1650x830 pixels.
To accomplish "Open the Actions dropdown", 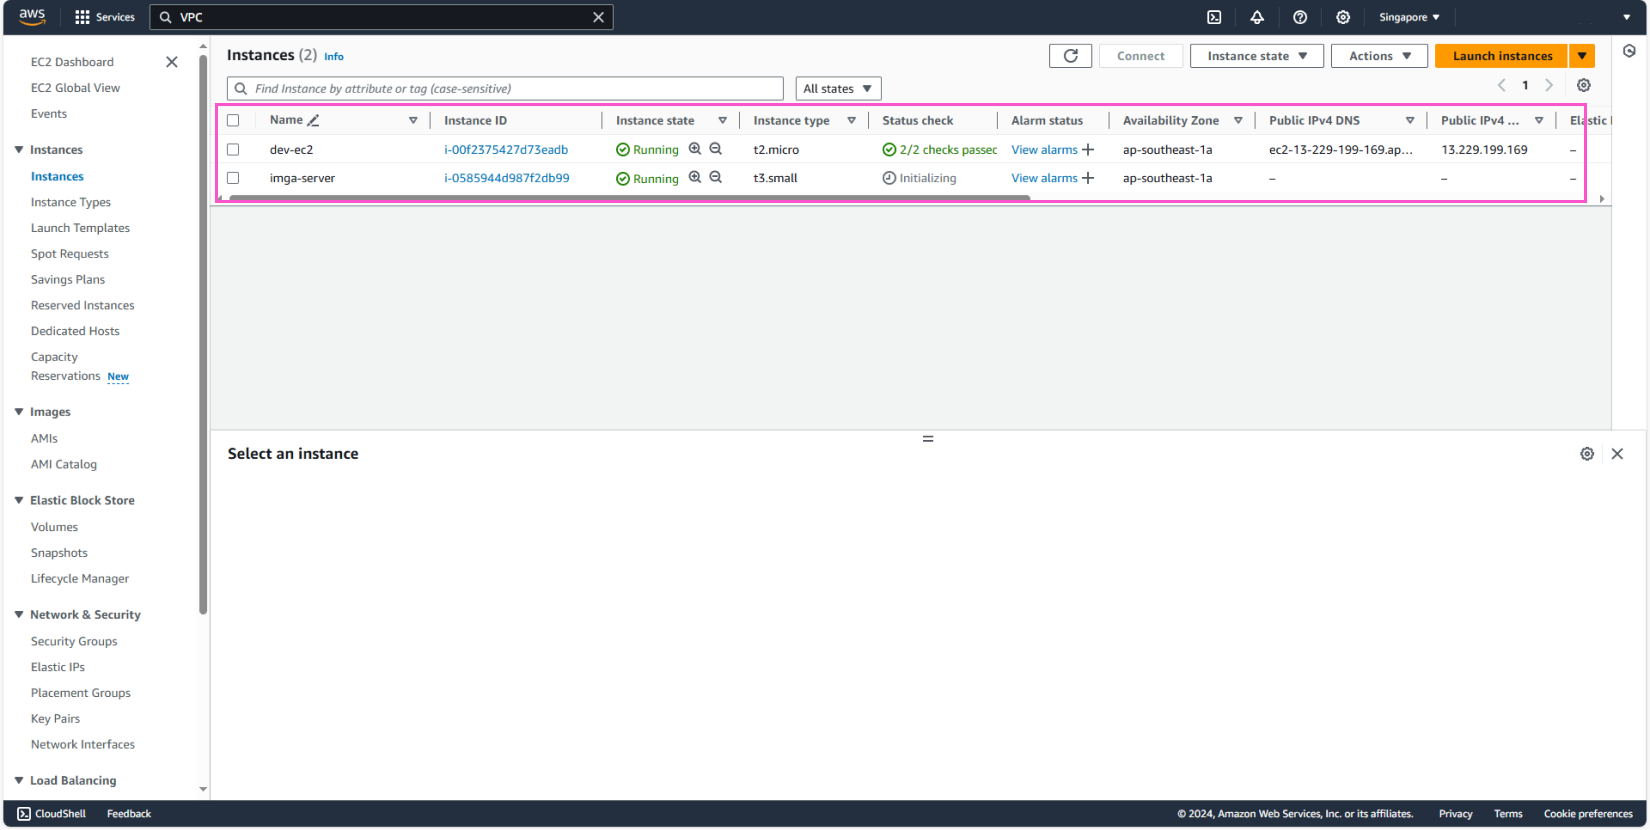I will tap(1379, 56).
